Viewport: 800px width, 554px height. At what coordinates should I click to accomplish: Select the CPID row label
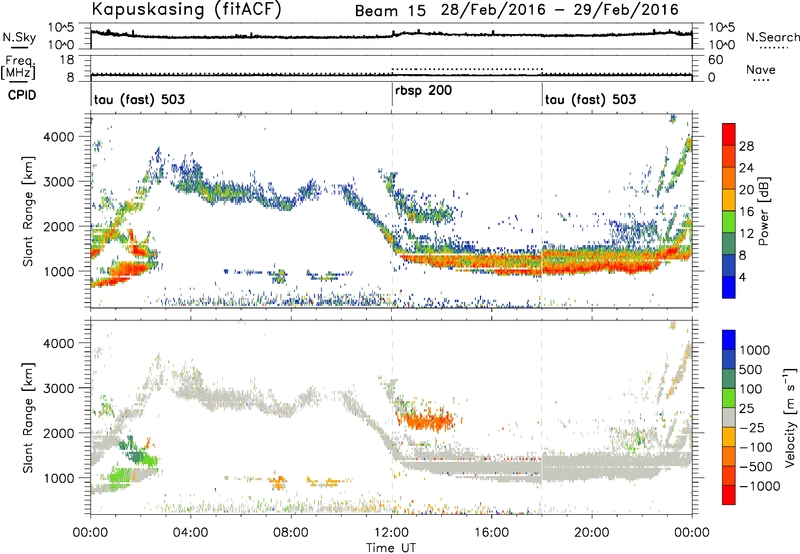tap(22, 95)
